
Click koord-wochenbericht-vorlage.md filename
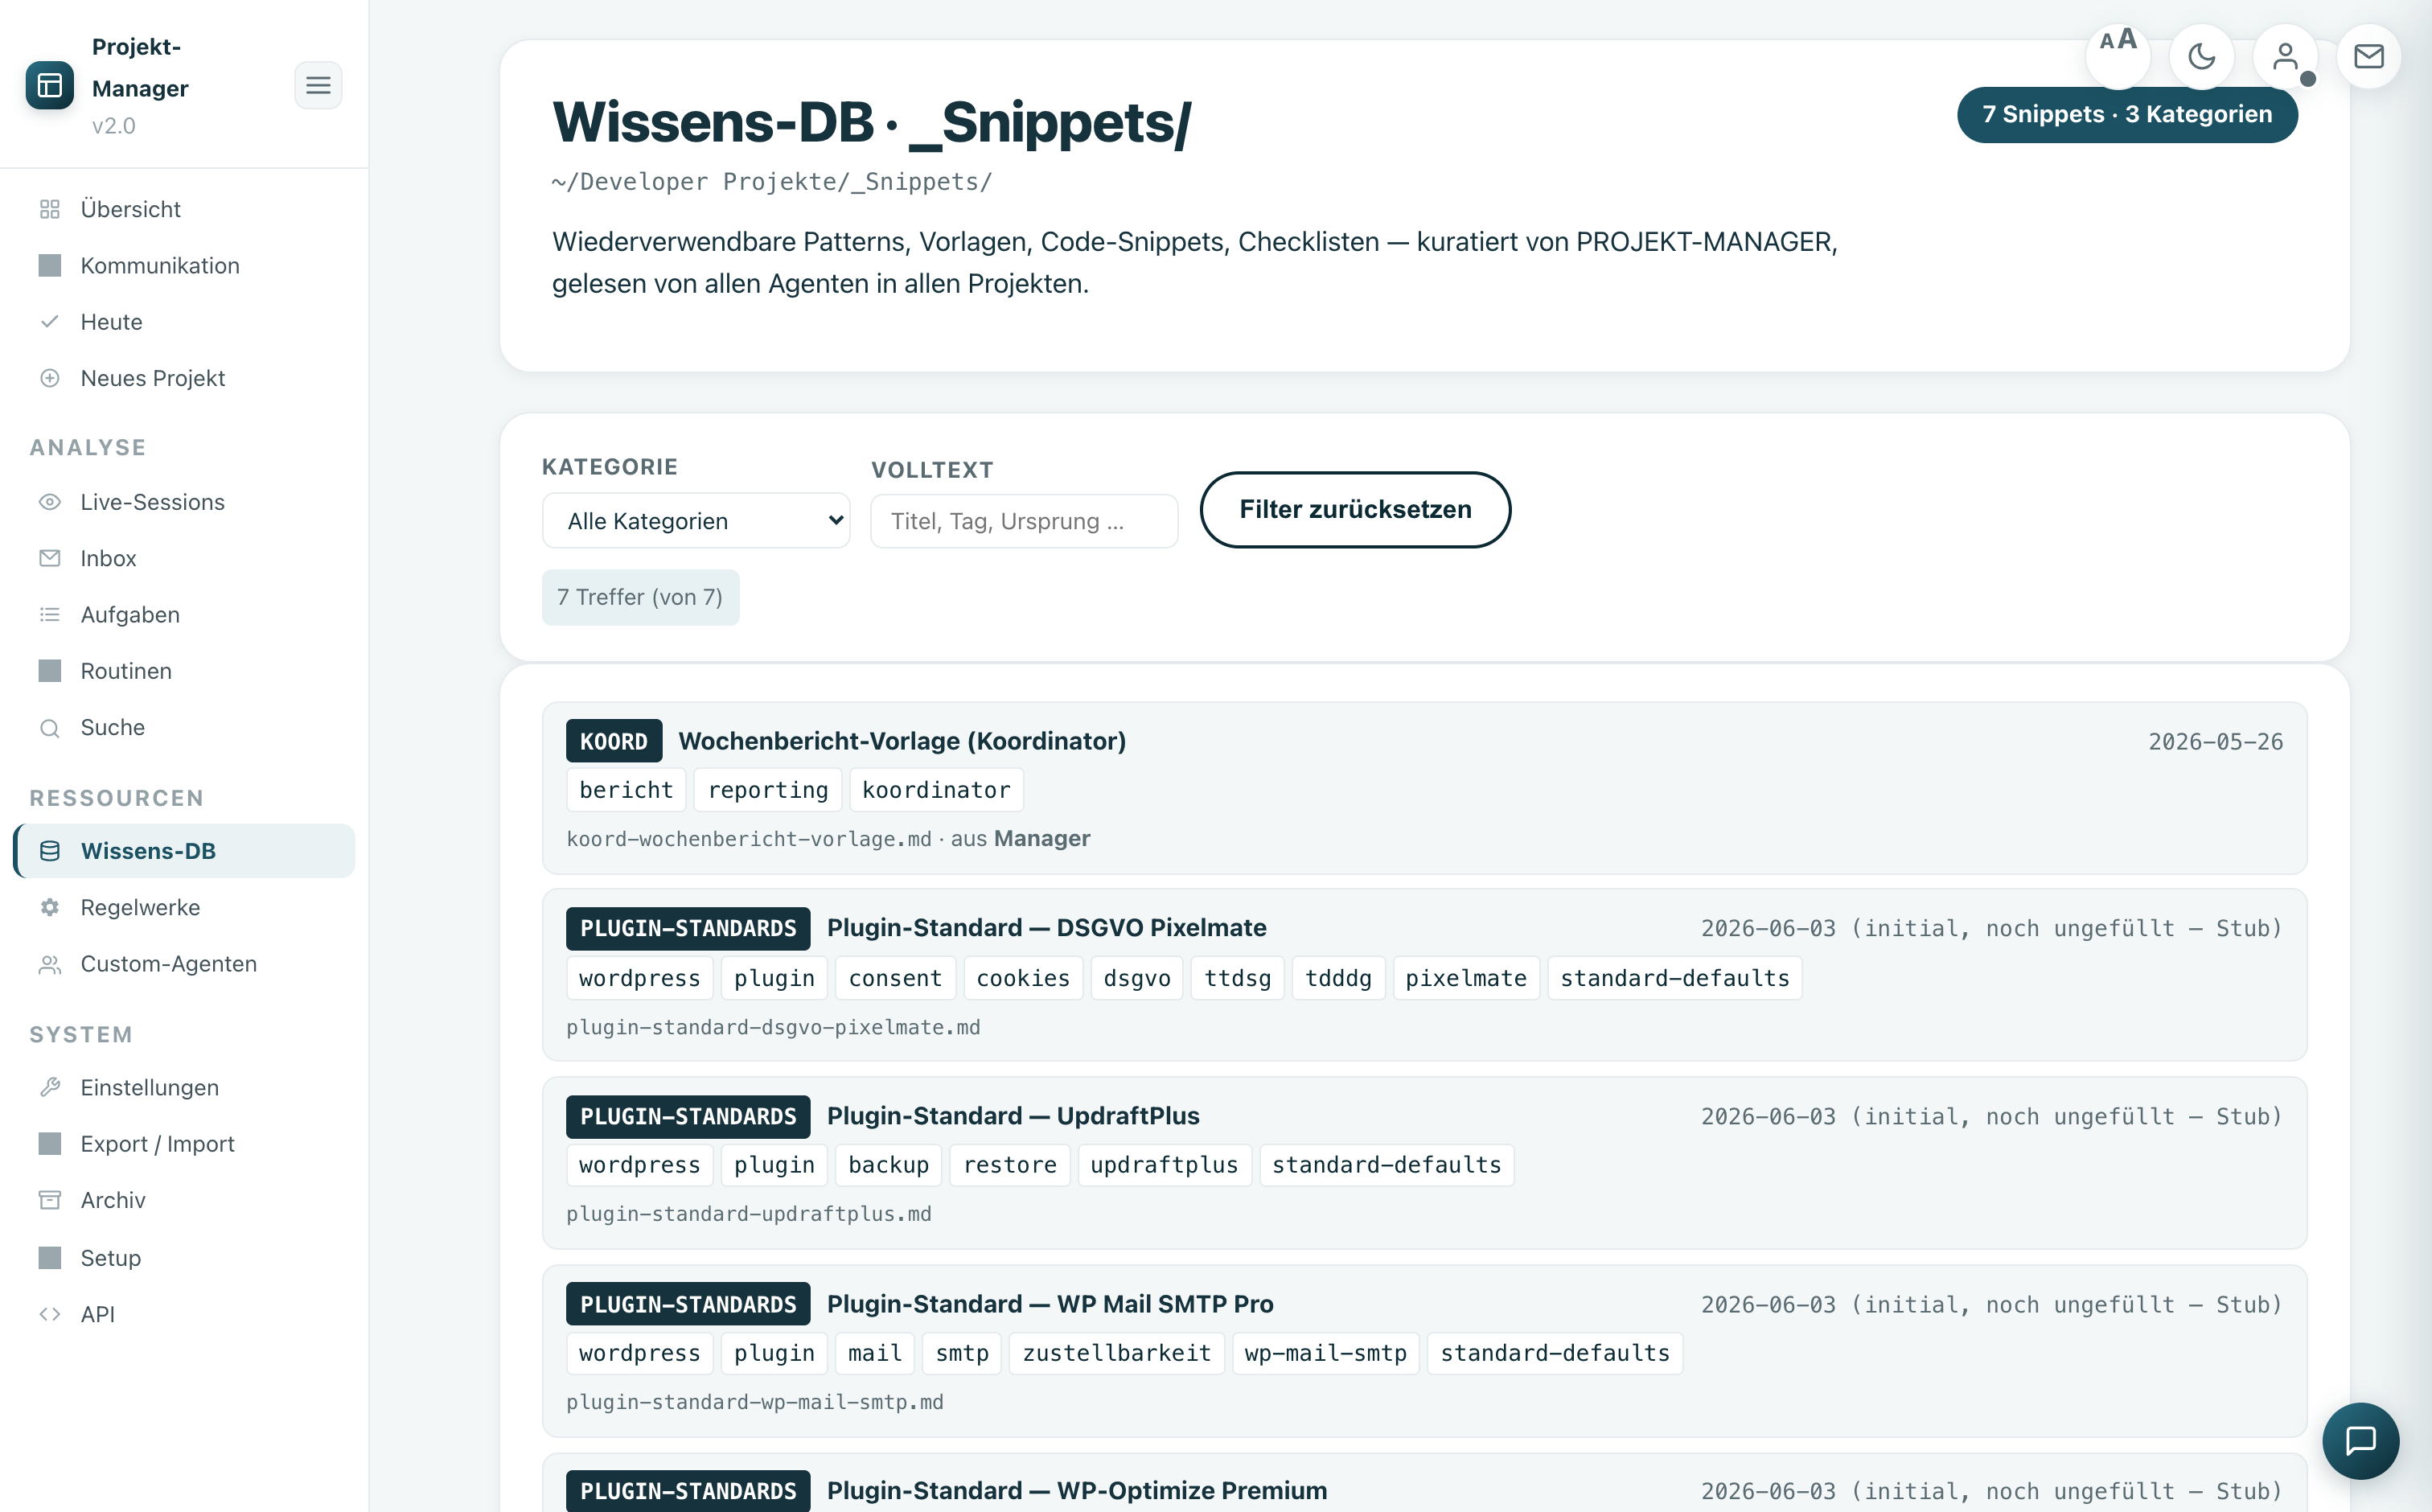[749, 839]
